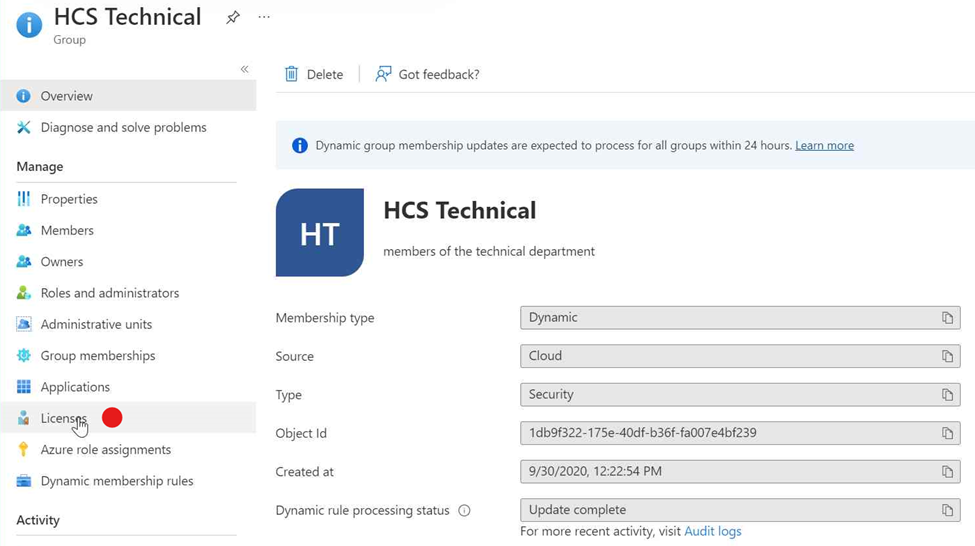Follow the Learn more link
Viewport: 975px width, 546px height.
(824, 146)
